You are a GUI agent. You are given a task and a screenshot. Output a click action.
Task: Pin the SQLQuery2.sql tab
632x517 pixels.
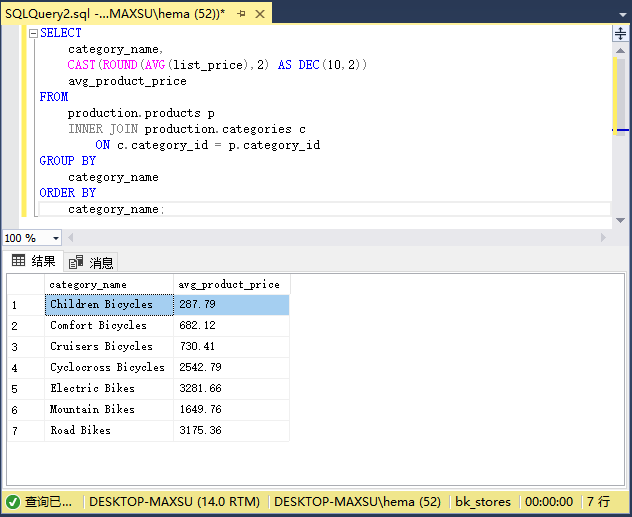[241, 14]
